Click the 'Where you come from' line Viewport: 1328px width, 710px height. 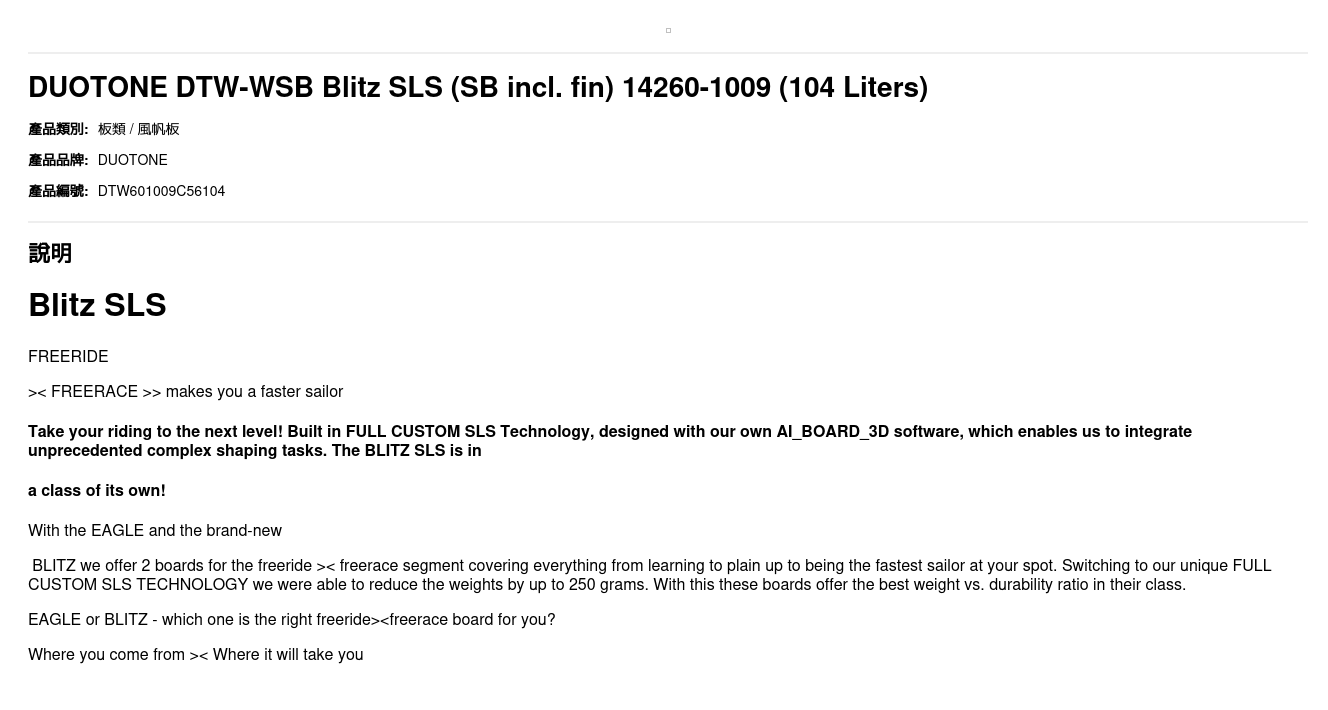pyautogui.click(x=195, y=655)
